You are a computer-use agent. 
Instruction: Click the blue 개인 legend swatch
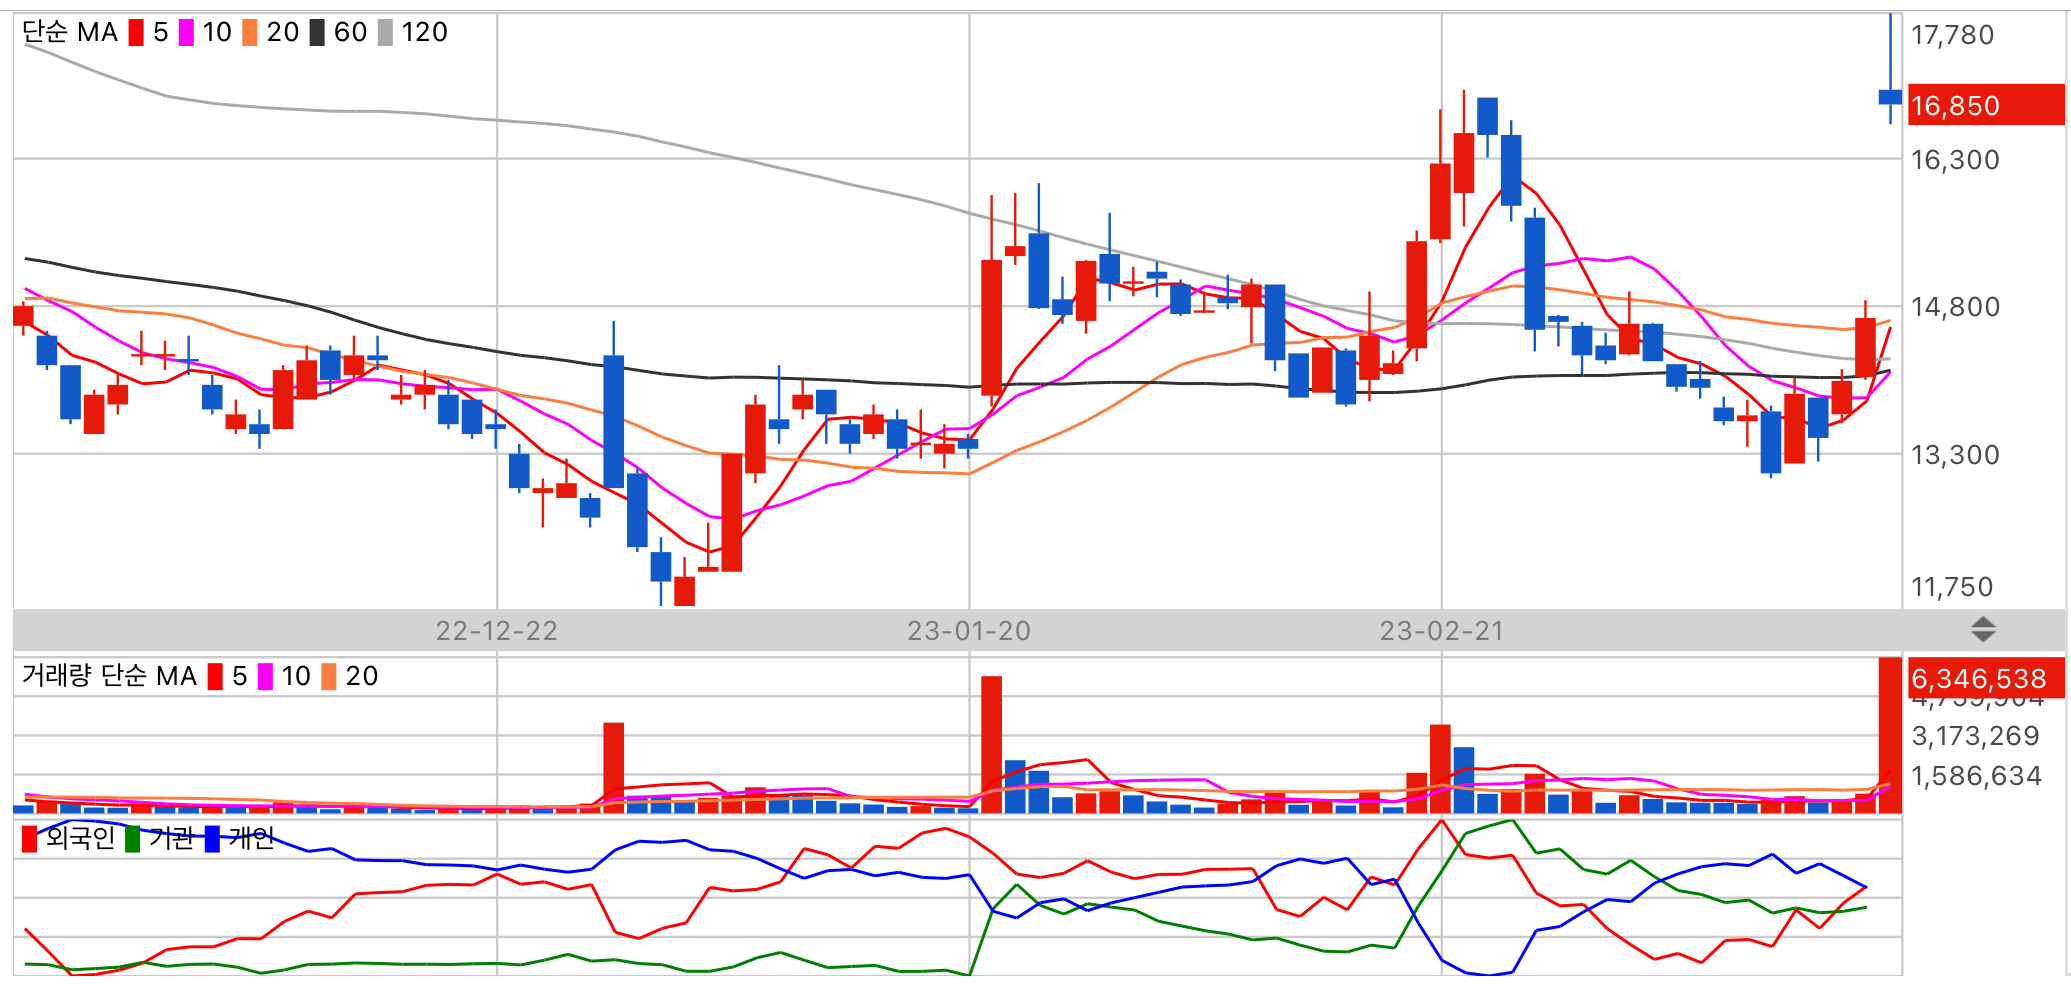(x=212, y=840)
